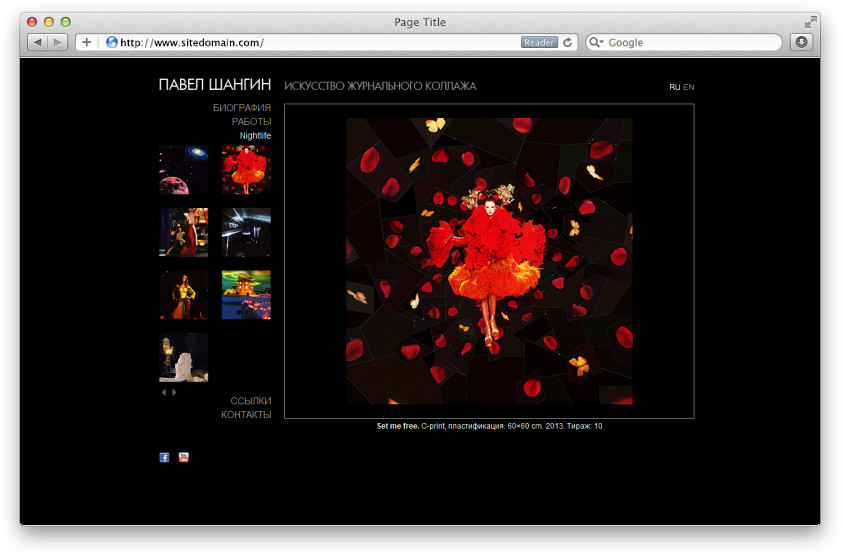Close the browser window with red button

pyautogui.click(x=32, y=22)
